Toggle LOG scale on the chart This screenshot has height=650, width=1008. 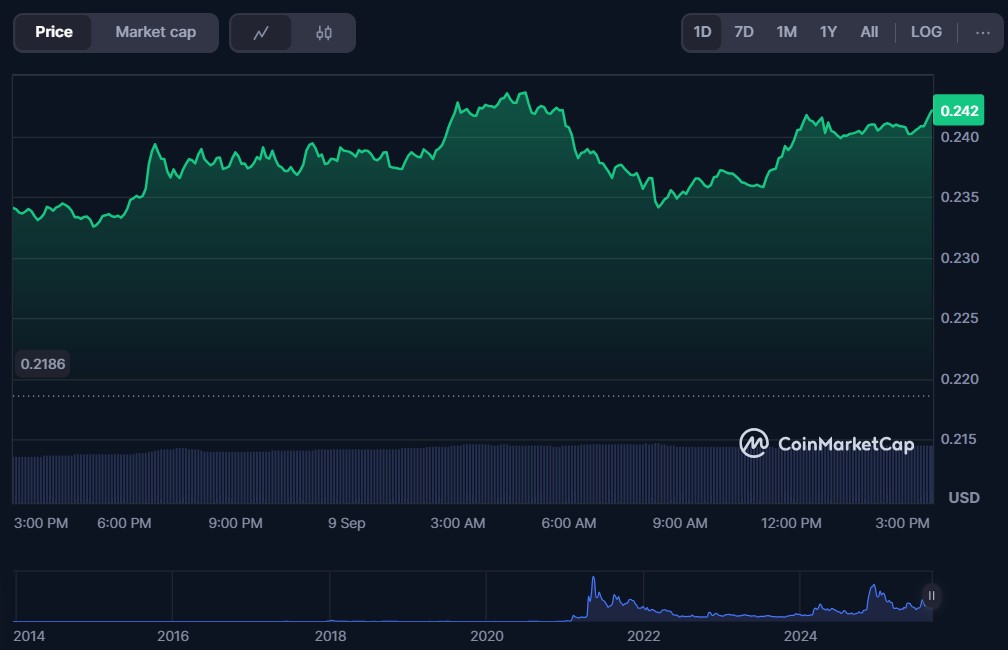click(x=926, y=32)
